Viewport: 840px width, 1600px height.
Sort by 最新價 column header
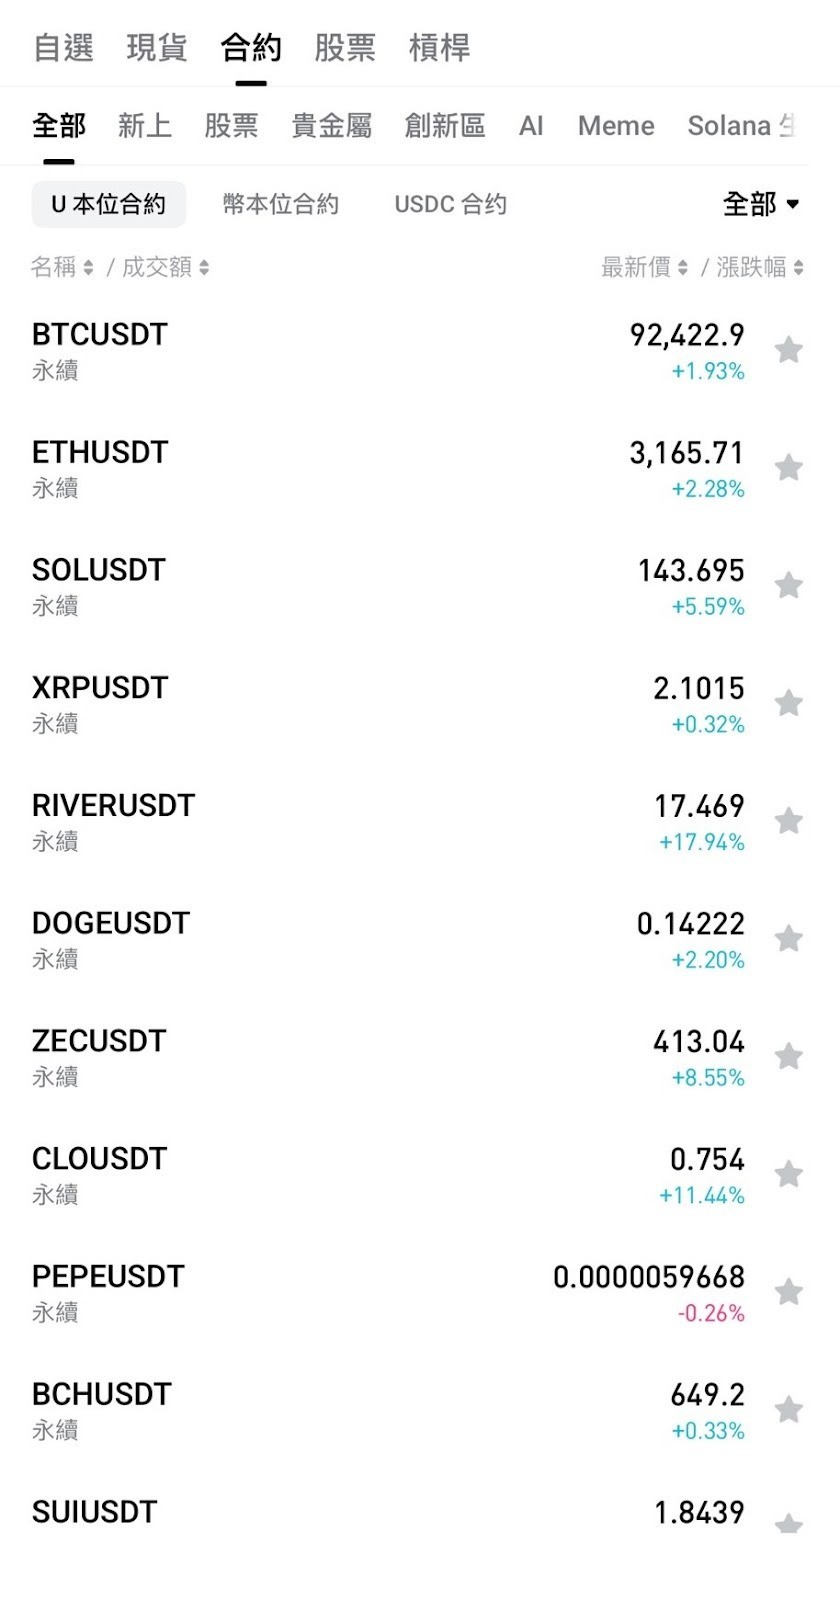click(644, 267)
